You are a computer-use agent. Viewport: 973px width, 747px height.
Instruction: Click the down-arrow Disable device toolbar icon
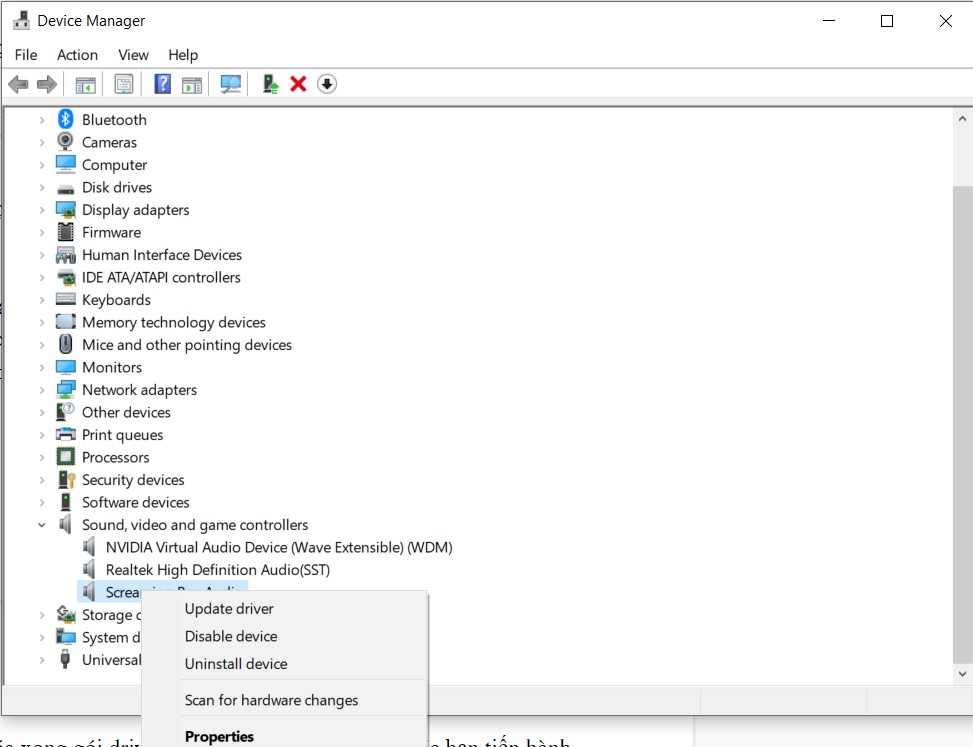(327, 84)
